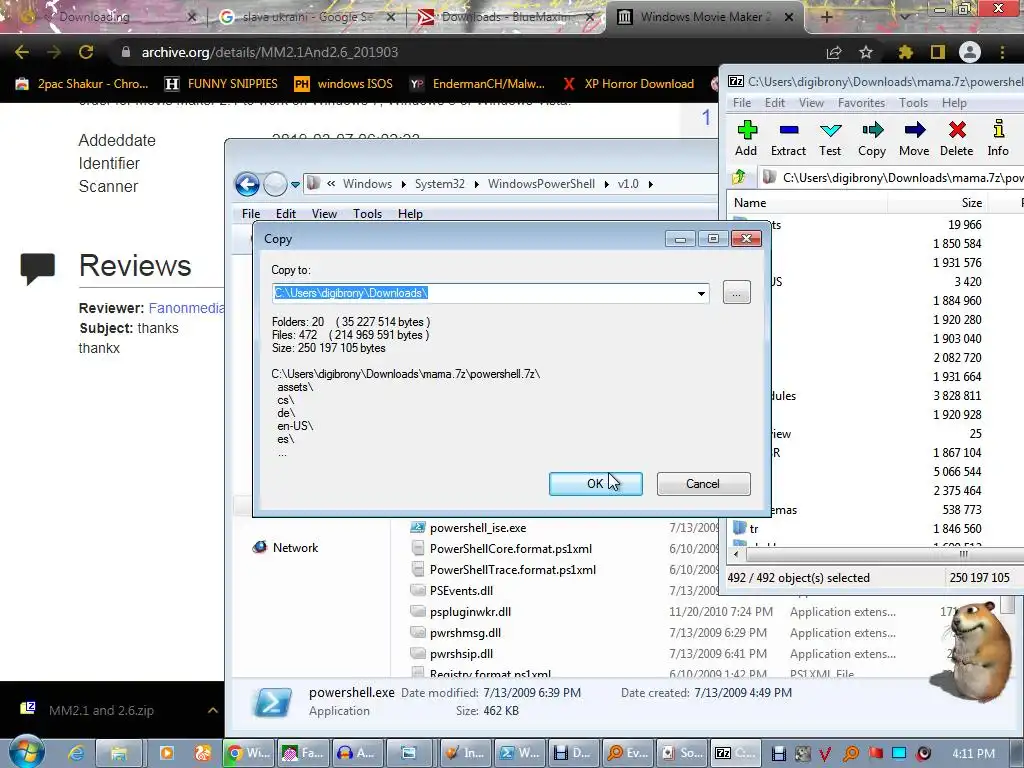Select the powershell_ise.exe file
The height and width of the screenshot is (768, 1024).
pos(468,528)
